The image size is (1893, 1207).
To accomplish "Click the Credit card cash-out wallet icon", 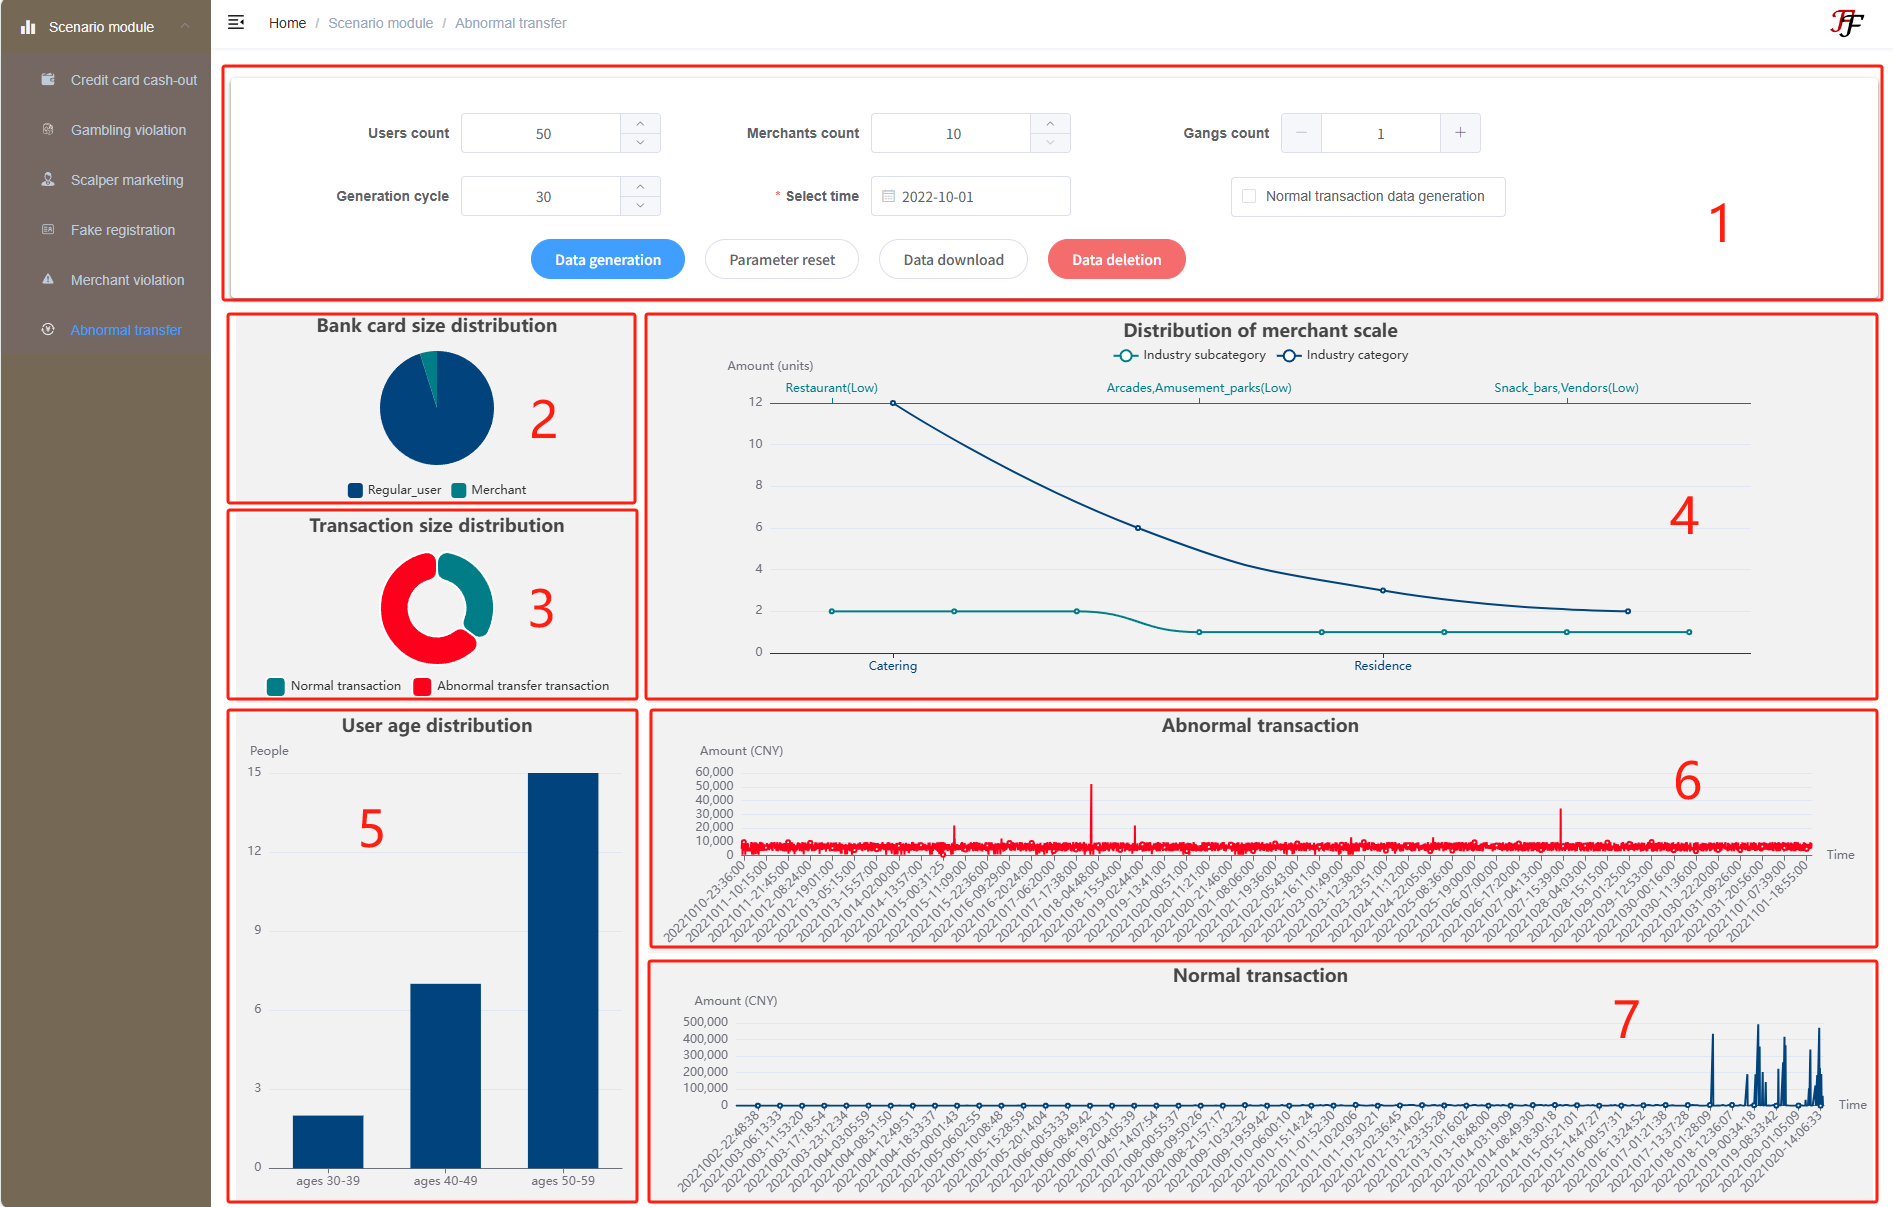I will (48, 79).
